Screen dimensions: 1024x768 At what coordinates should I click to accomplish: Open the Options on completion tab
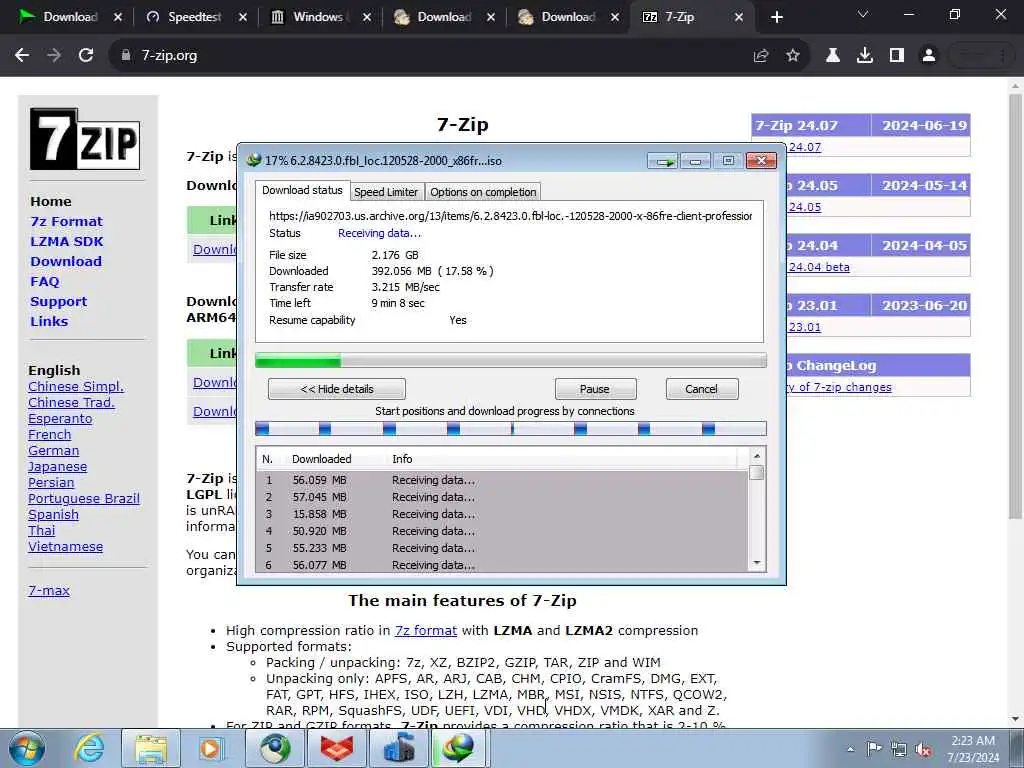[483, 192]
